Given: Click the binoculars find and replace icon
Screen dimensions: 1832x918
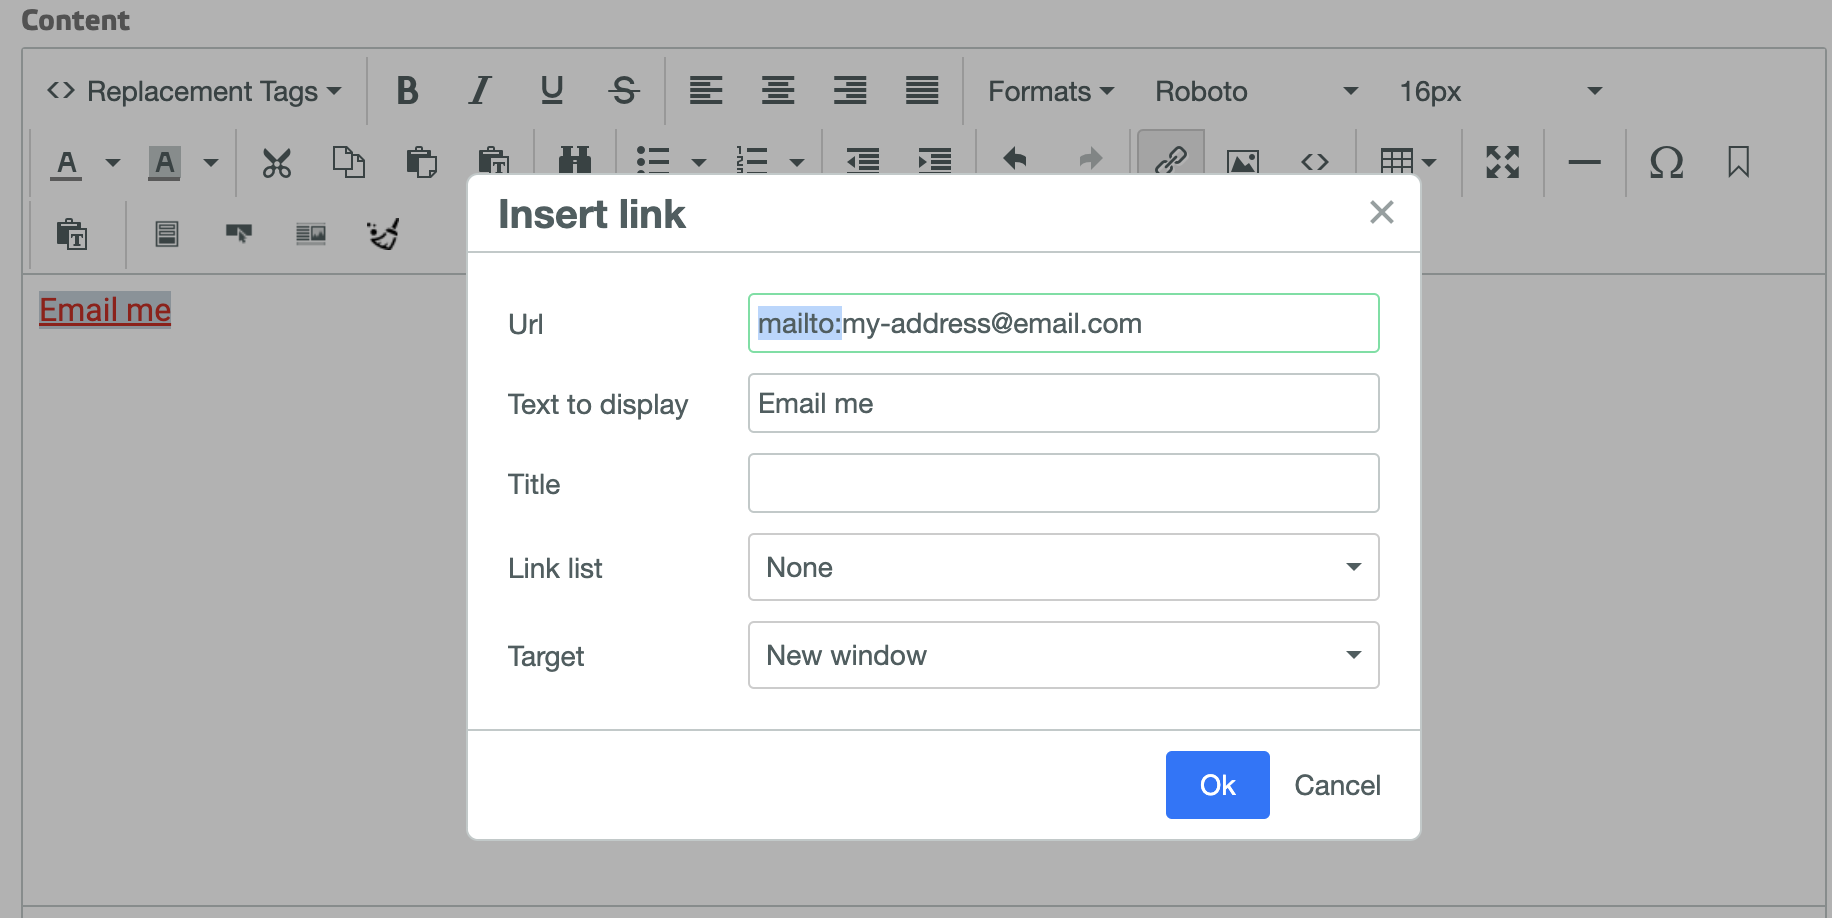Looking at the screenshot, I should pyautogui.click(x=575, y=160).
